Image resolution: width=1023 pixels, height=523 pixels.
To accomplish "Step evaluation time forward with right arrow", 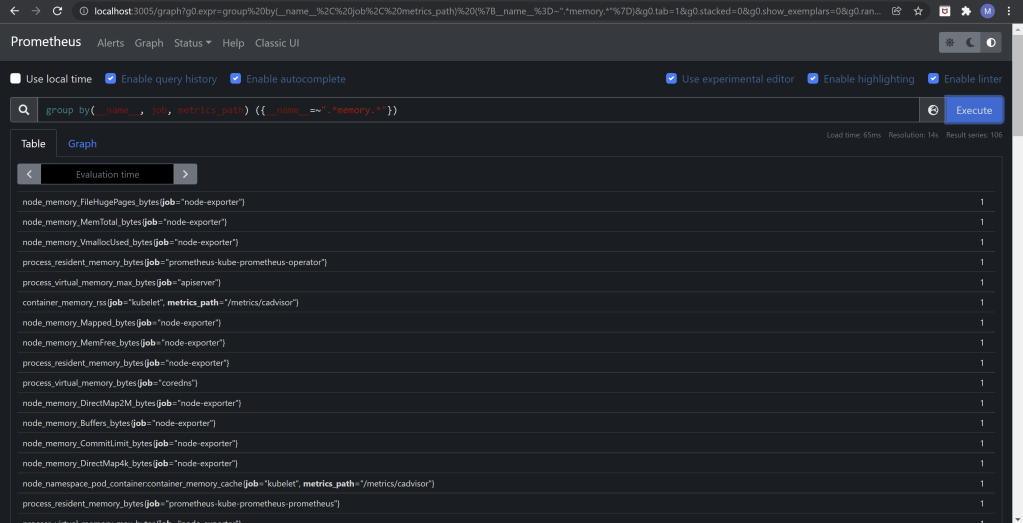I will pyautogui.click(x=185, y=174).
